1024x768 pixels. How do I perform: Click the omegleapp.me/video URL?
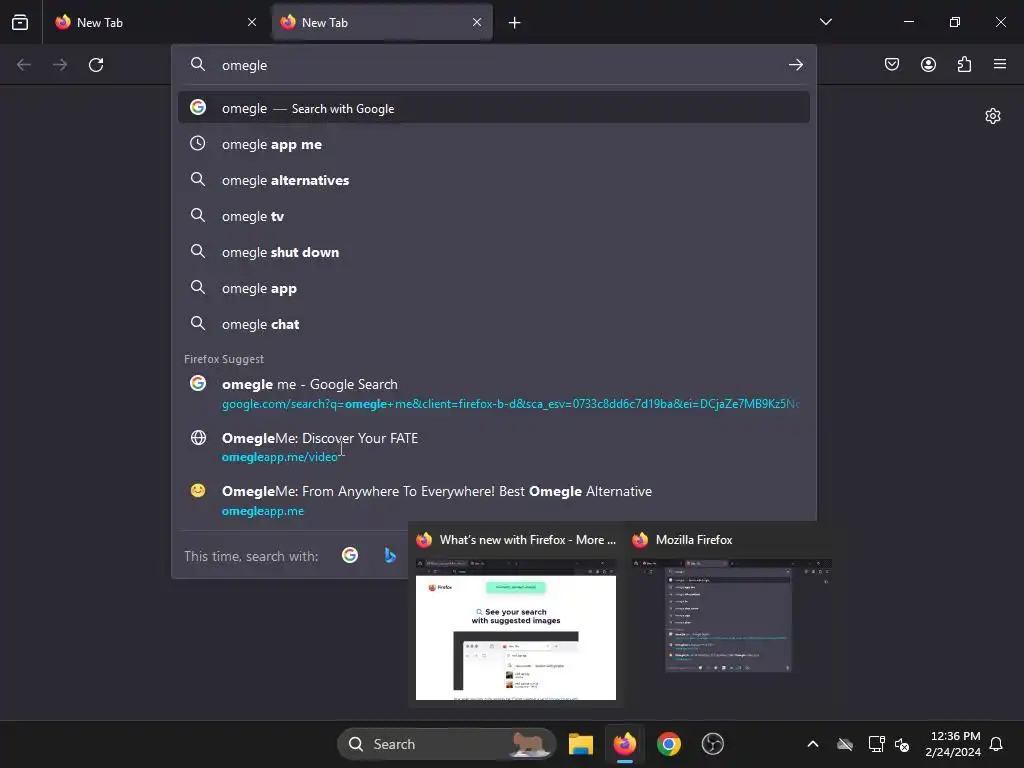coord(280,457)
